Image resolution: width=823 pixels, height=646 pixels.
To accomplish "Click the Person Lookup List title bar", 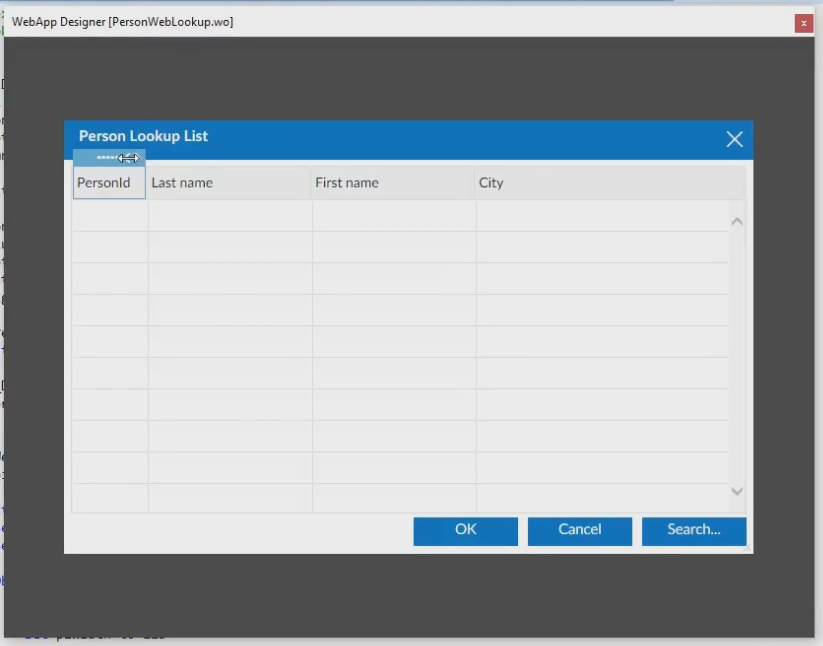I will click(400, 138).
